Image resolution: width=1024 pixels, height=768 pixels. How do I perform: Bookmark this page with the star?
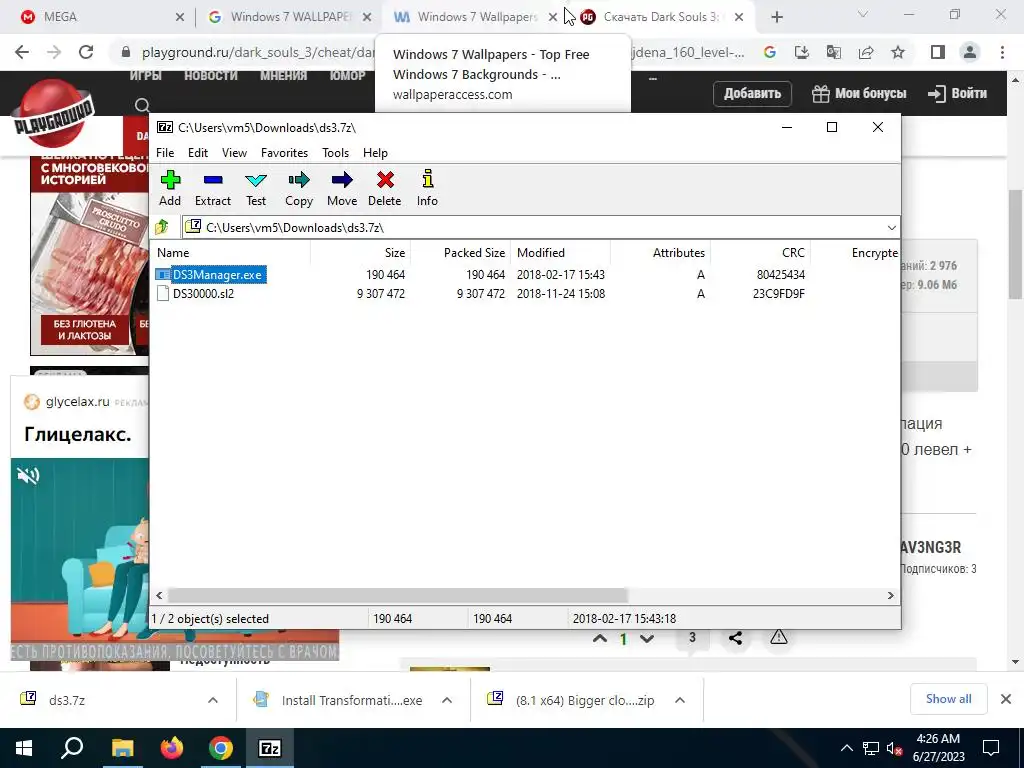point(898,52)
